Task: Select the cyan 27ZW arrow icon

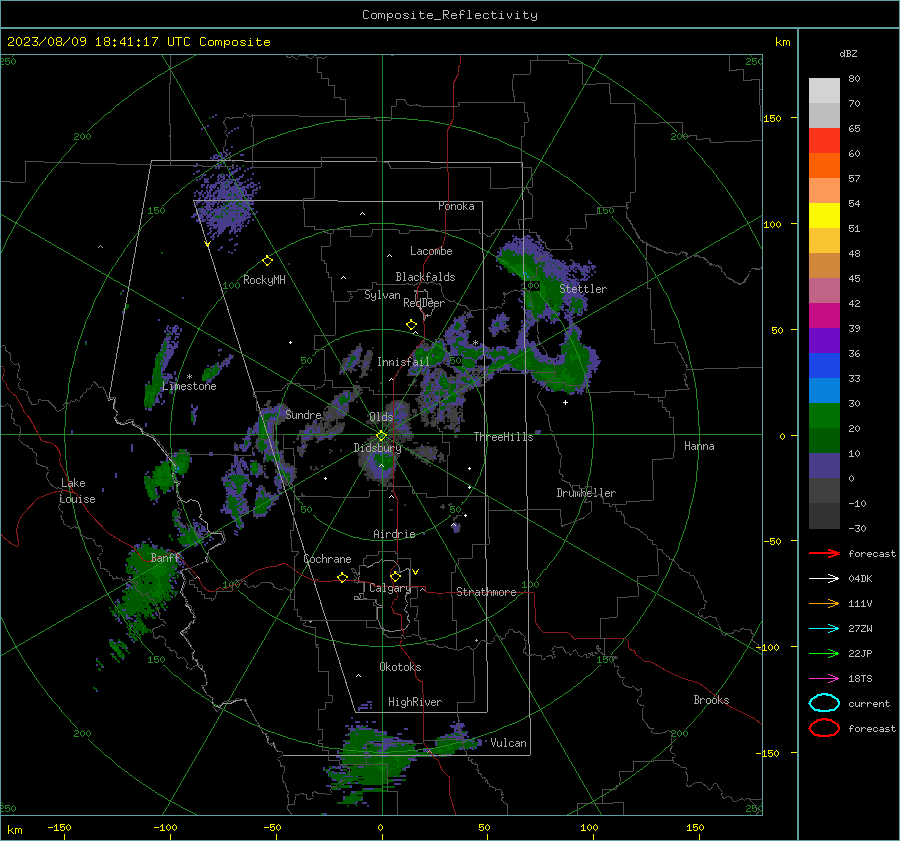Action: click(x=824, y=629)
